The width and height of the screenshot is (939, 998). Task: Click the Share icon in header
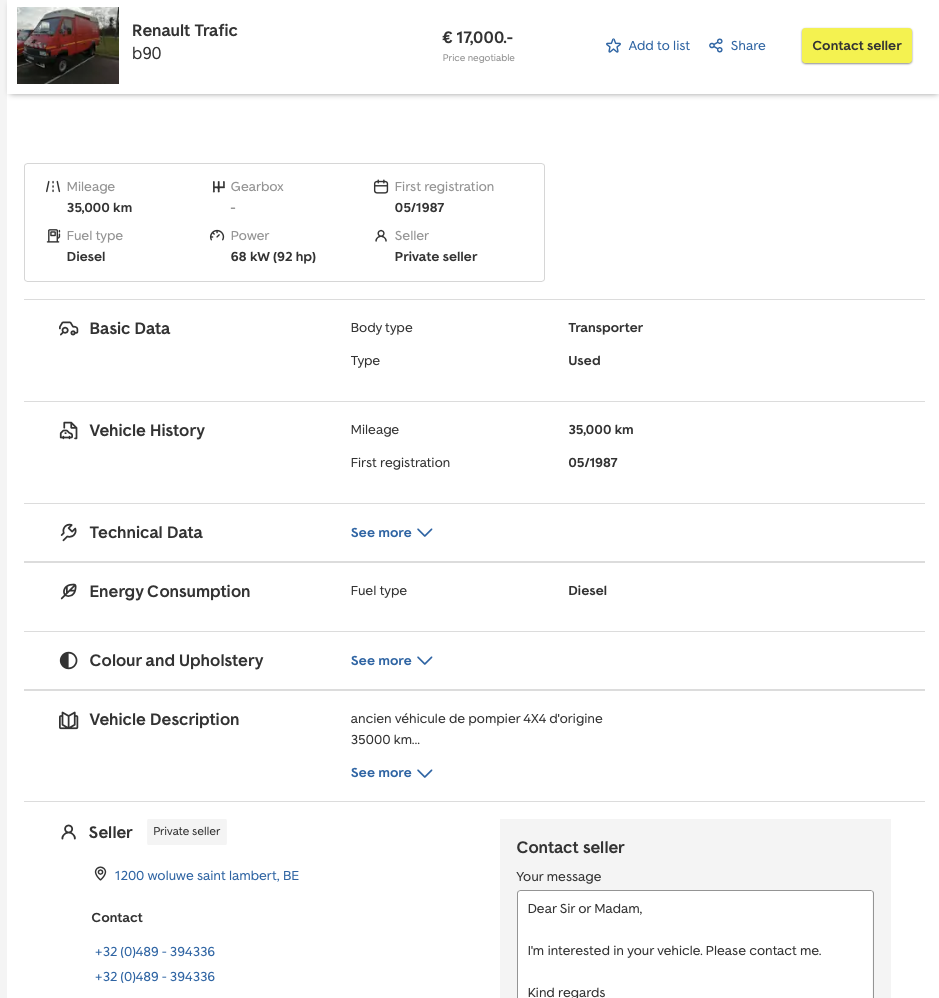(716, 46)
